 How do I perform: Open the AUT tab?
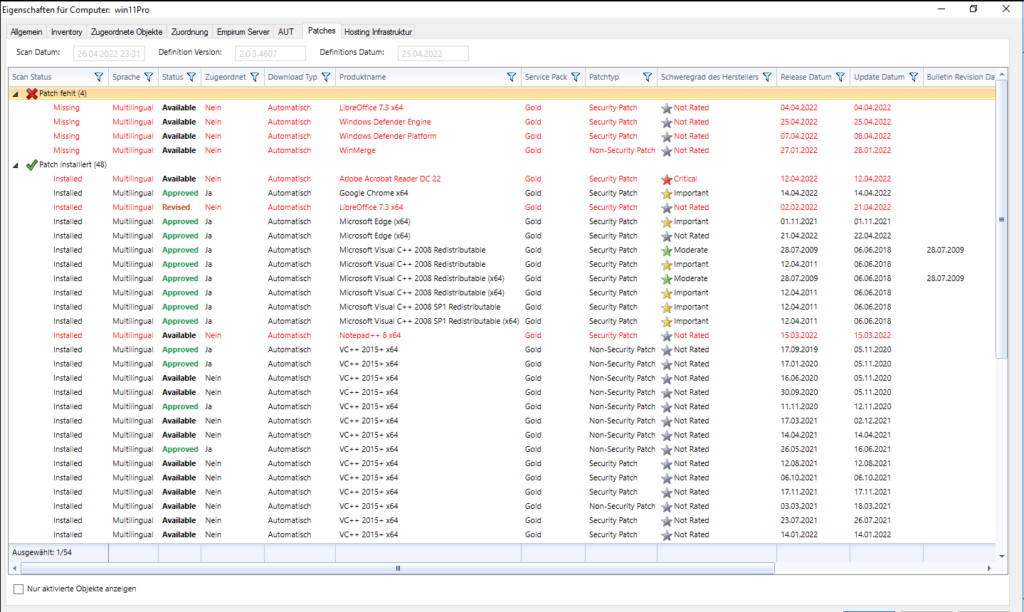(286, 32)
